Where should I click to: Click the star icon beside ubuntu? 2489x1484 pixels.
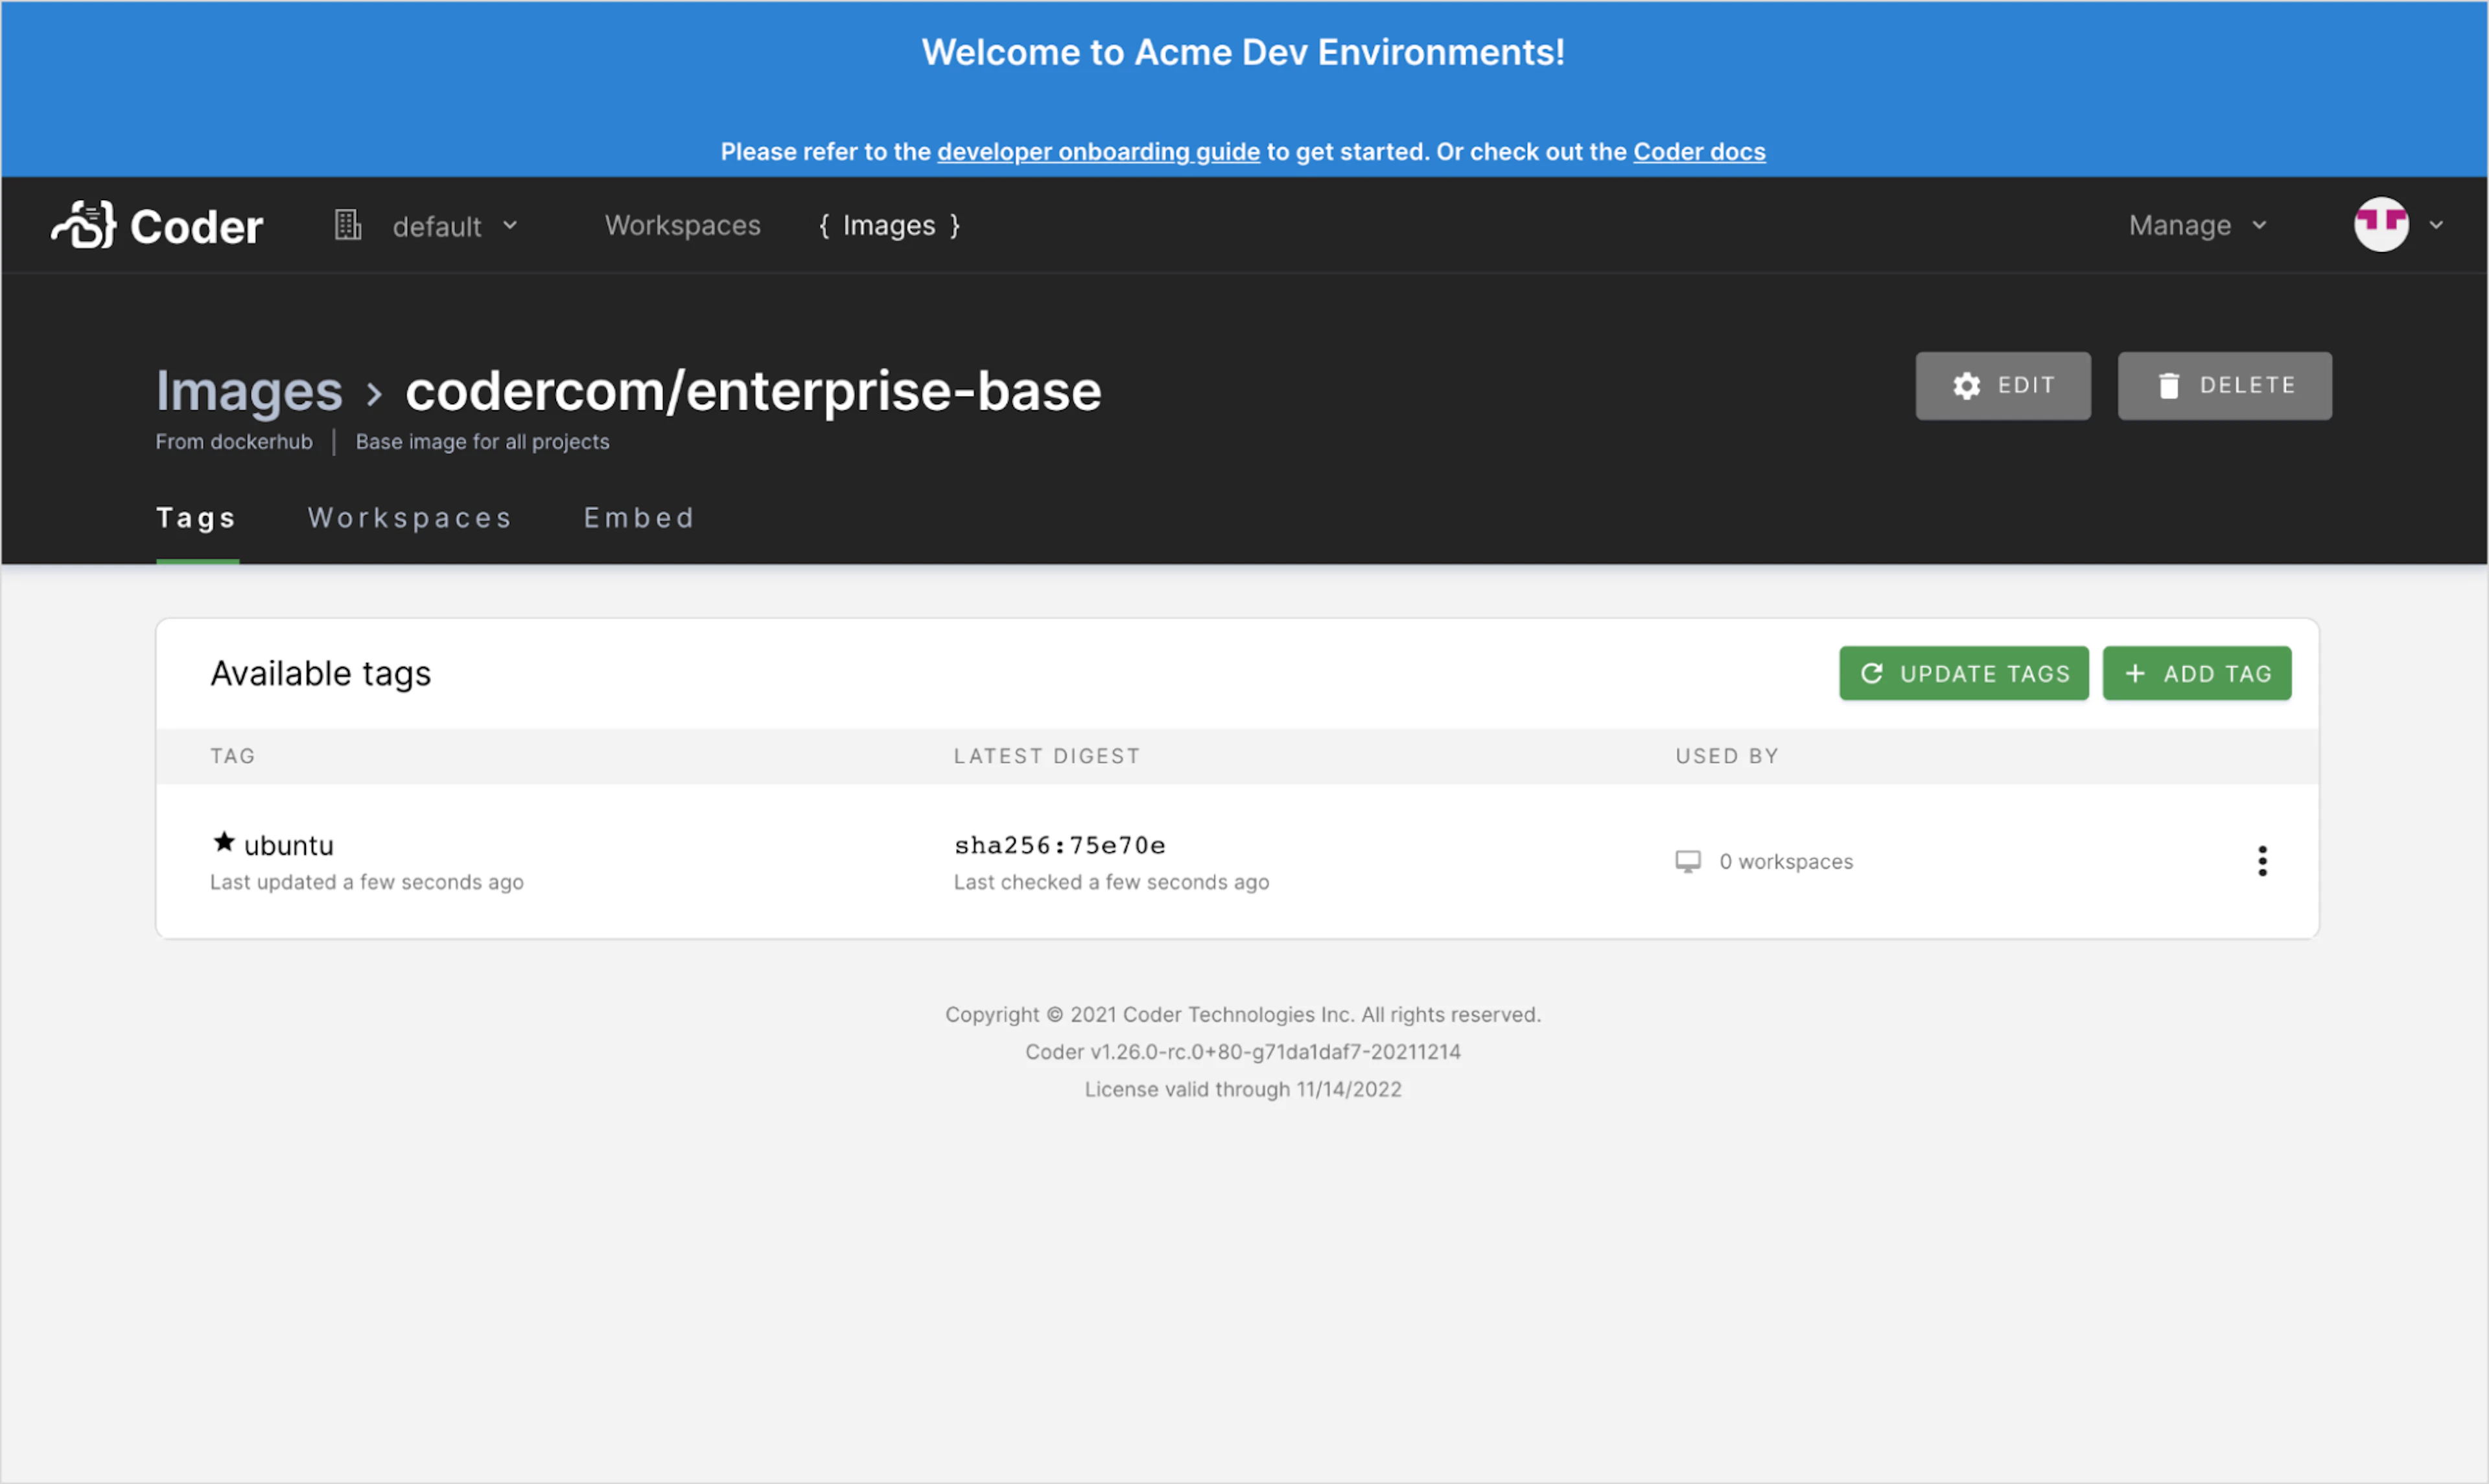pyautogui.click(x=224, y=842)
